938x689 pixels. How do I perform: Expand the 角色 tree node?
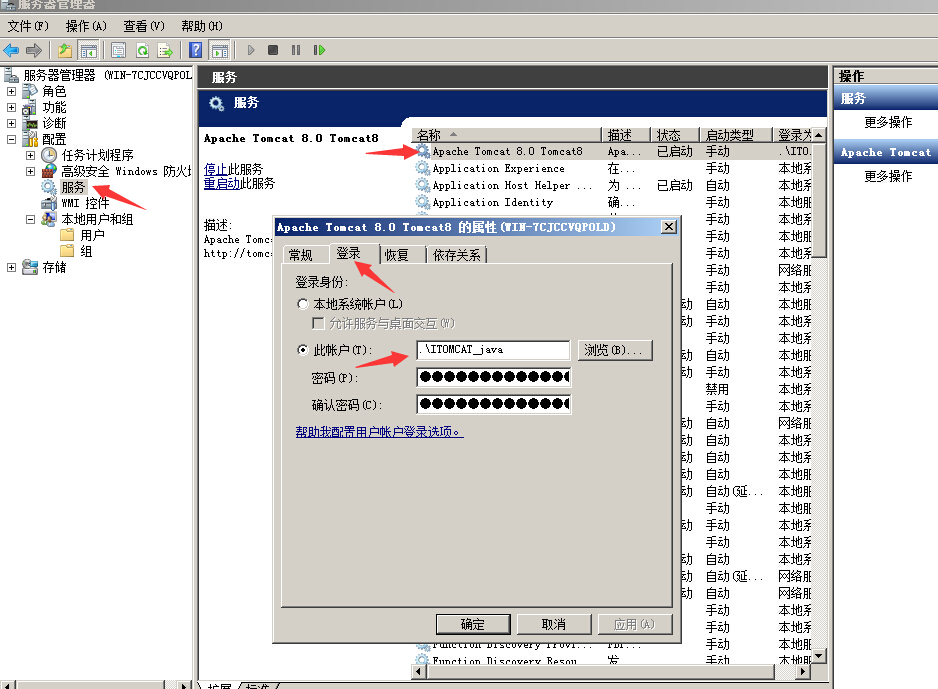[12, 92]
